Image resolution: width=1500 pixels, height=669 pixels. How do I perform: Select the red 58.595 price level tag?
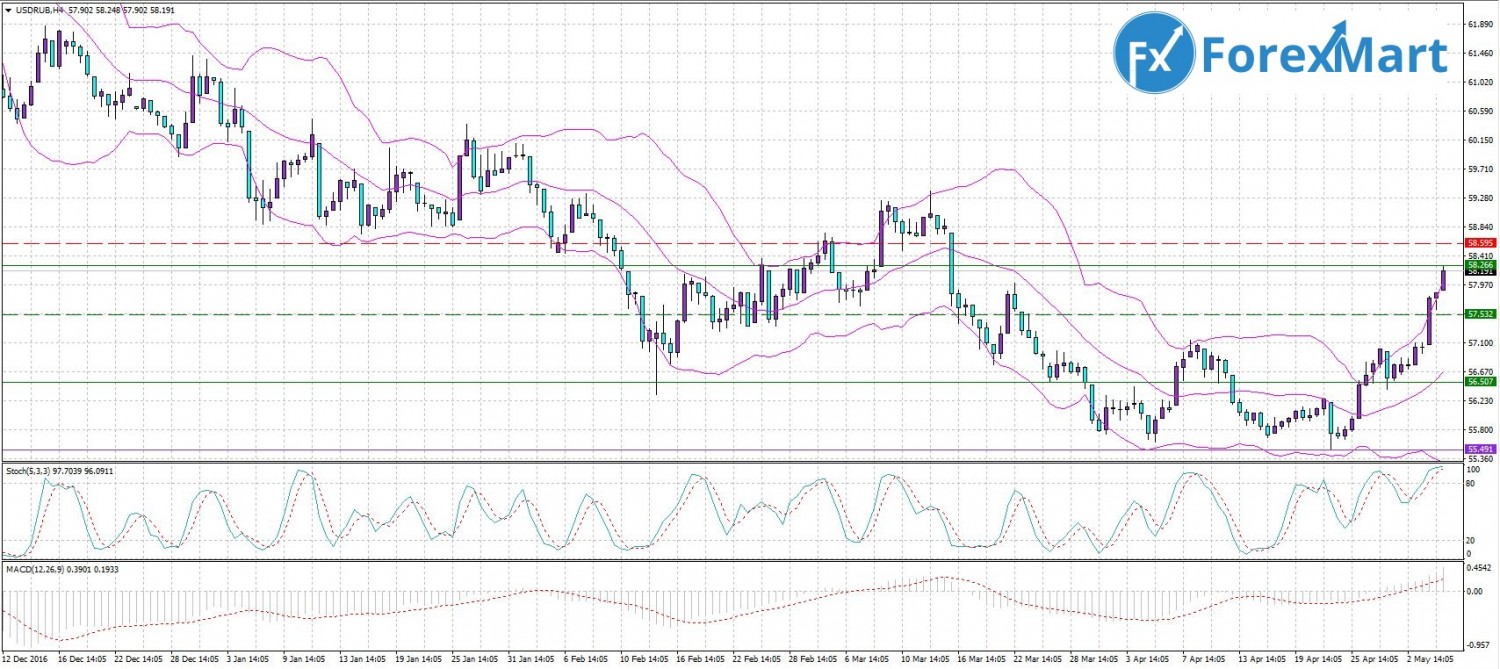point(1479,243)
